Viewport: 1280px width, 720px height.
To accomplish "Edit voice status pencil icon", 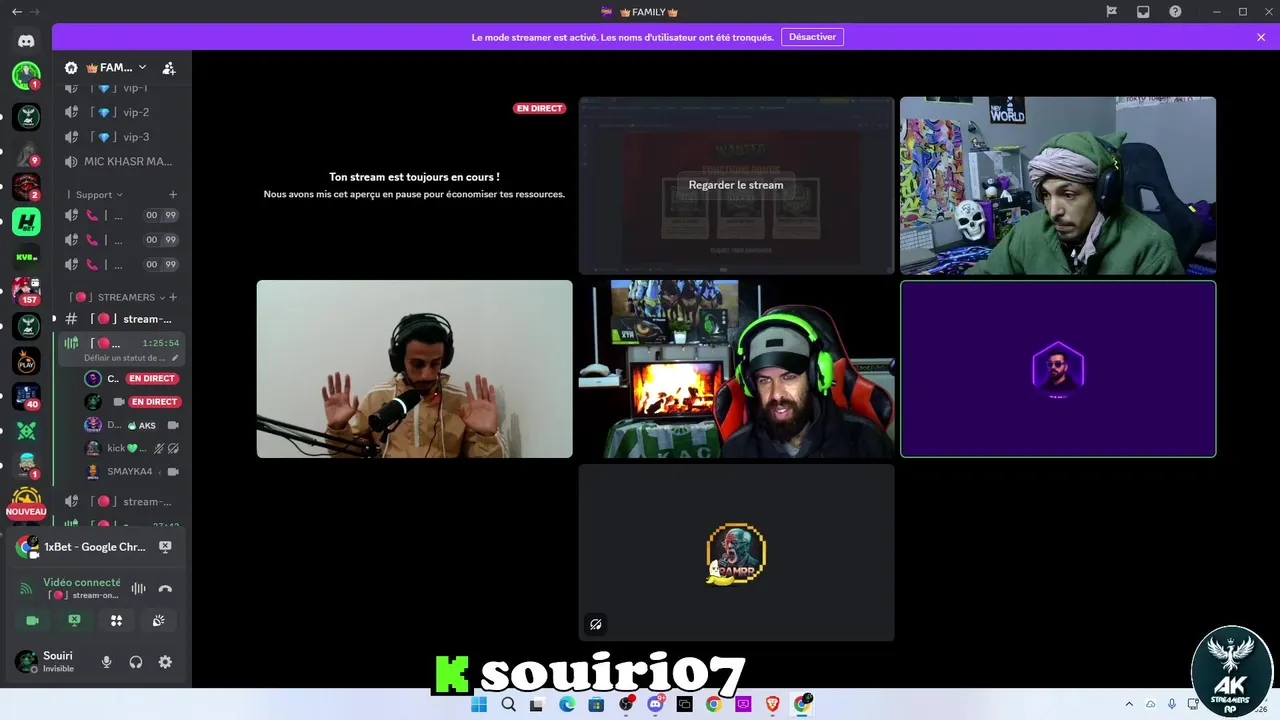I will (x=176, y=357).
